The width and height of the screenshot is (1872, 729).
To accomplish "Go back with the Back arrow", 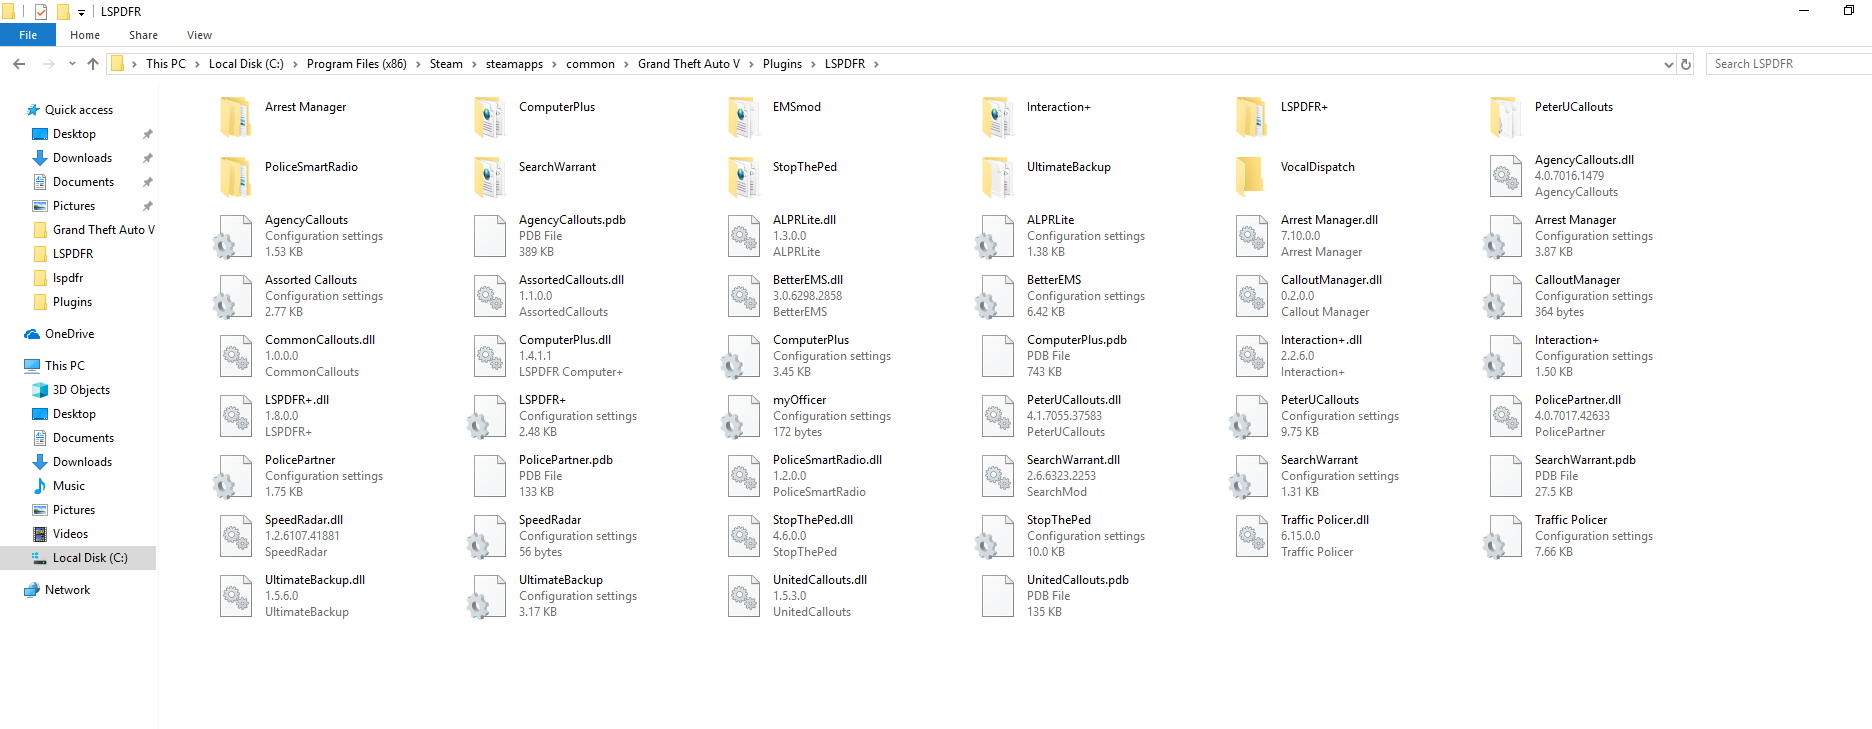I will pos(19,64).
